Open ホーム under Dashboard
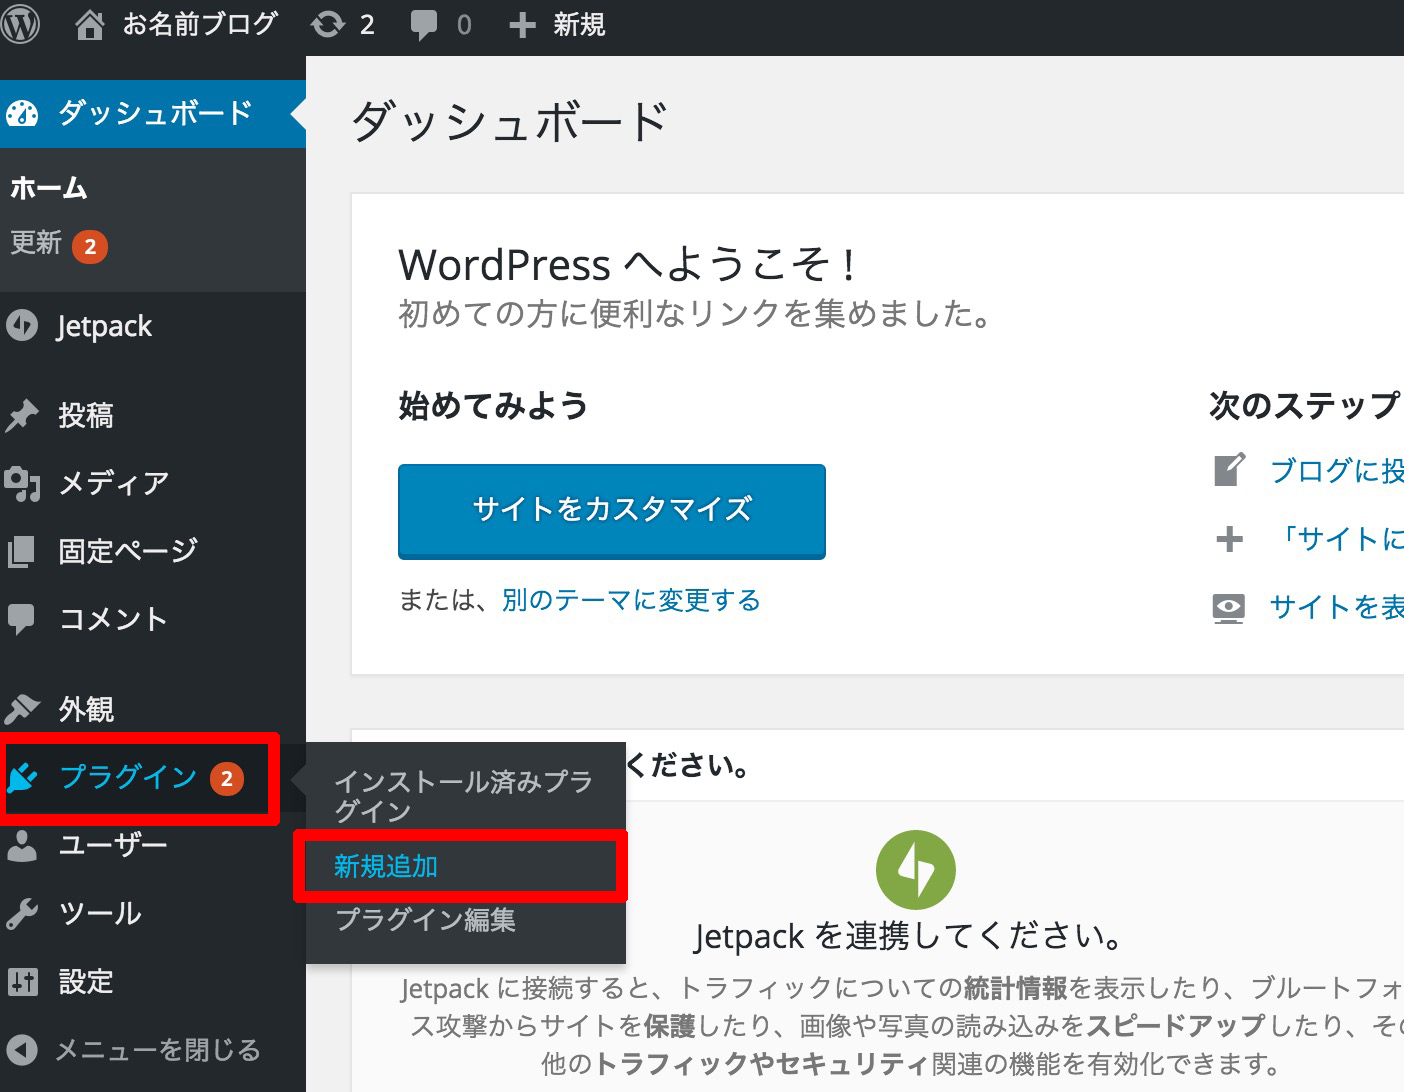1404x1092 pixels. click(x=49, y=188)
